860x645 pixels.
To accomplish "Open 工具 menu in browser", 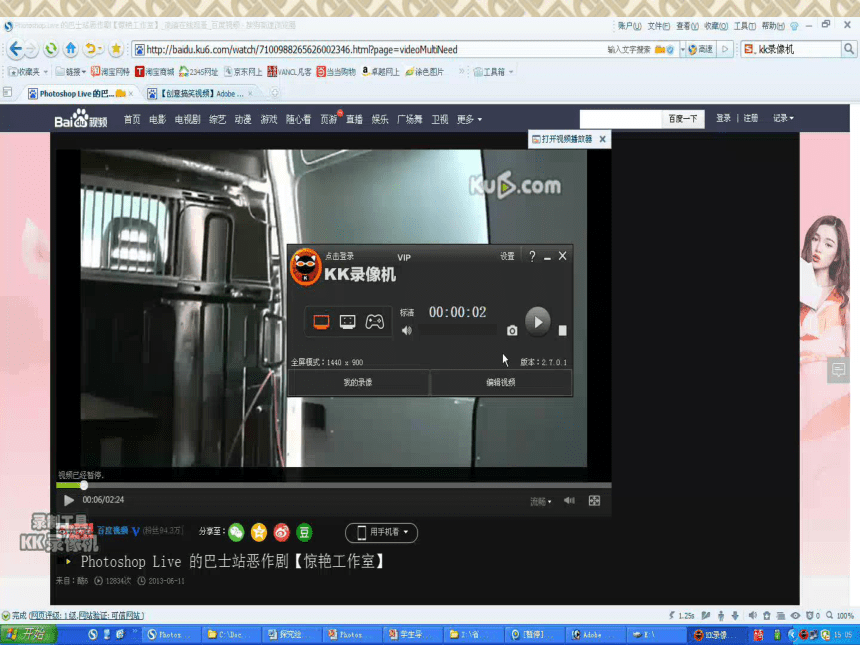I will pos(744,26).
